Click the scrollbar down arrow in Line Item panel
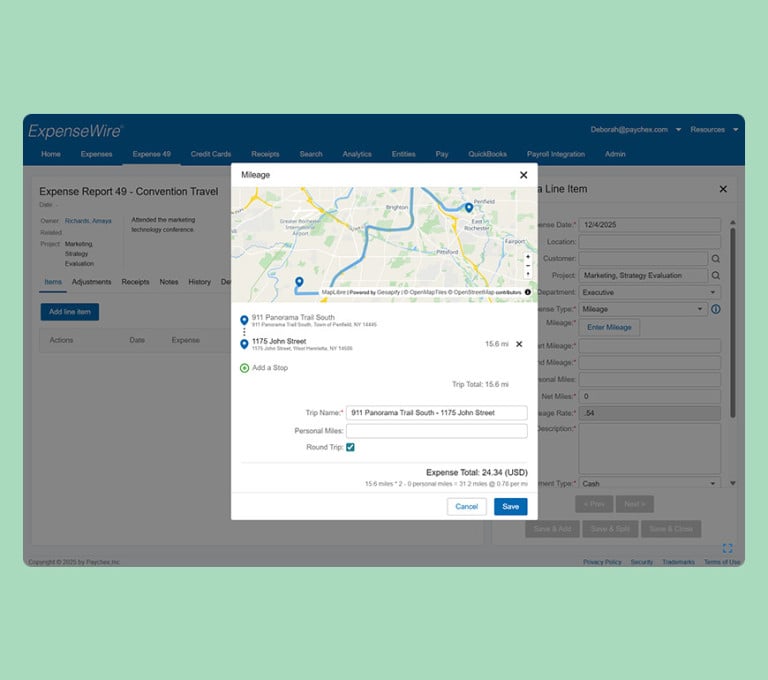This screenshot has width=768, height=680. pos(733,484)
